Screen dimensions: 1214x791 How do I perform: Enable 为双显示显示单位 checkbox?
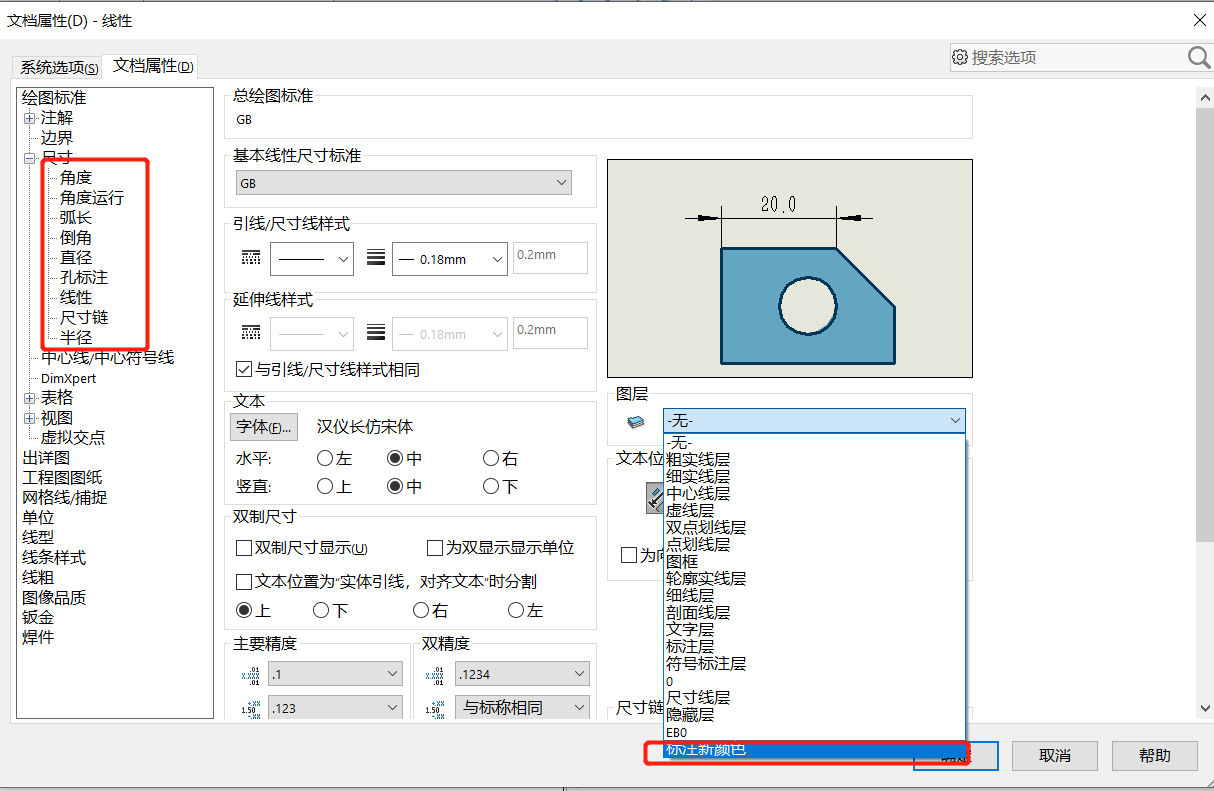[x=434, y=548]
